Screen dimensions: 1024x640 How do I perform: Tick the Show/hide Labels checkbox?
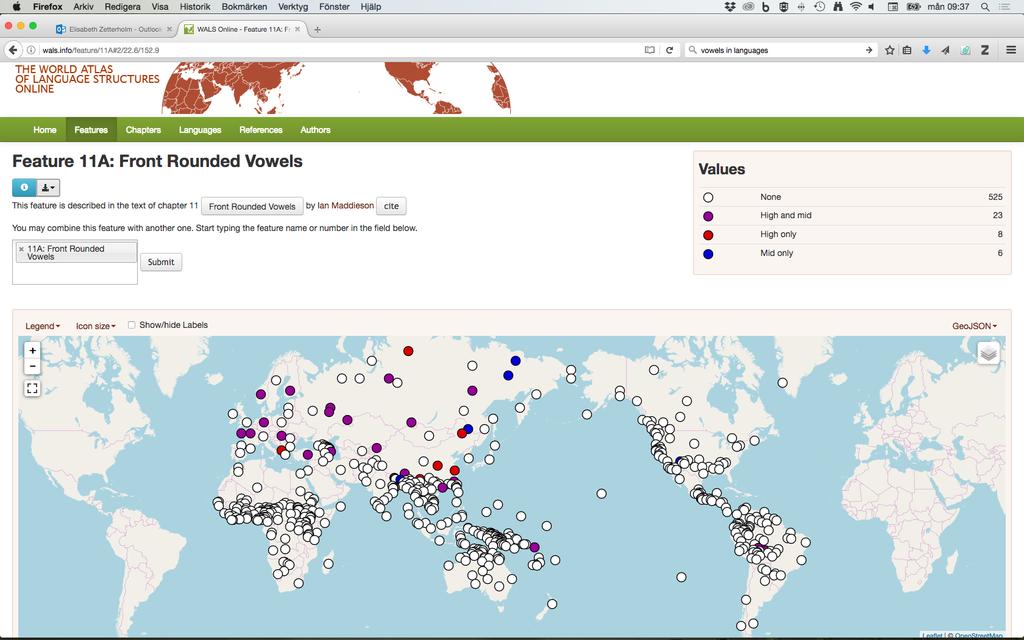click(131, 325)
